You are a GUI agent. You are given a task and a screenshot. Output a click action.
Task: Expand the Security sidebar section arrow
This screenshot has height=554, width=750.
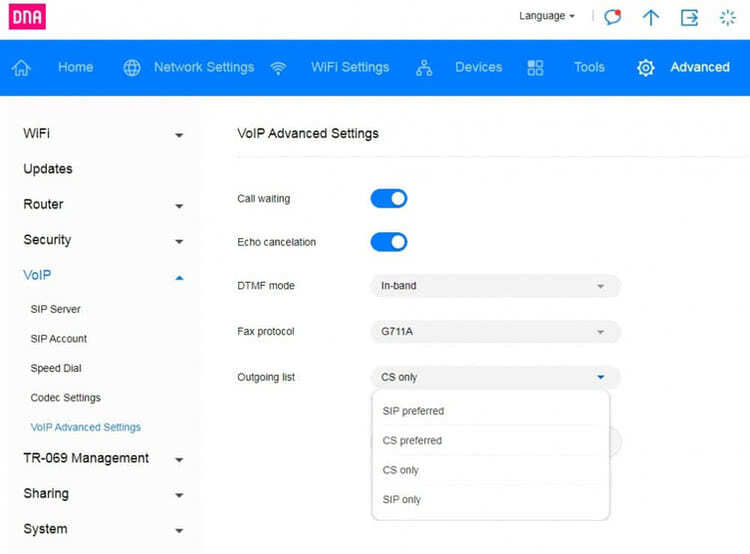click(x=179, y=242)
